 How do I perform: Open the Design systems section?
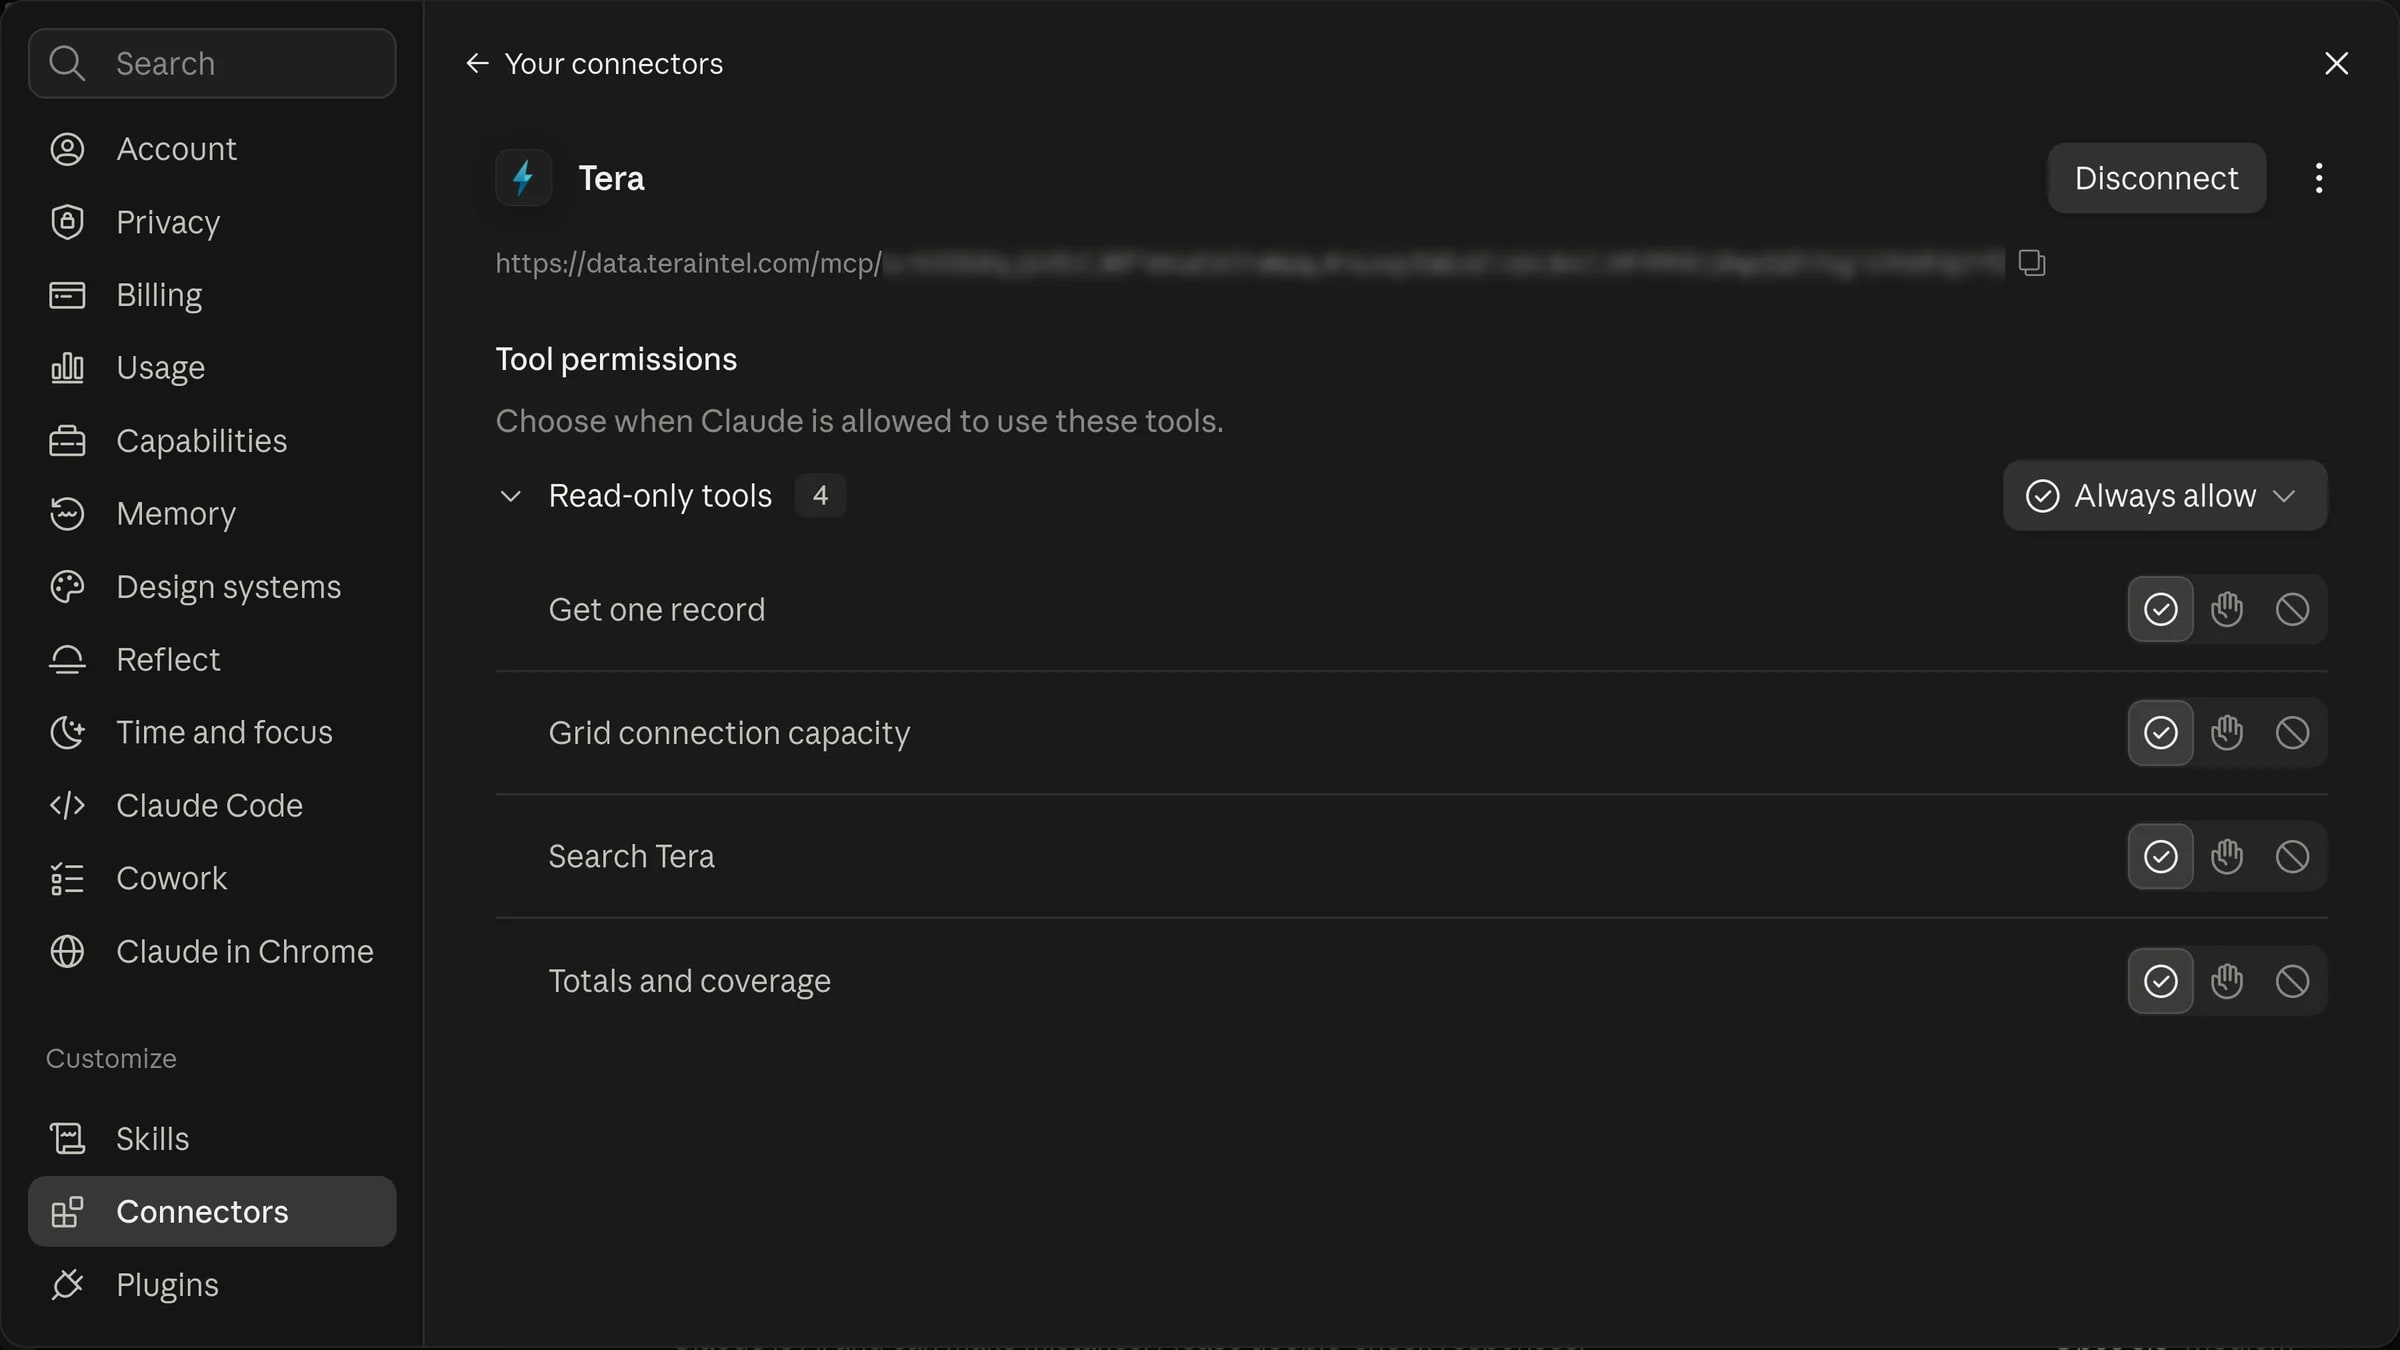212,587
